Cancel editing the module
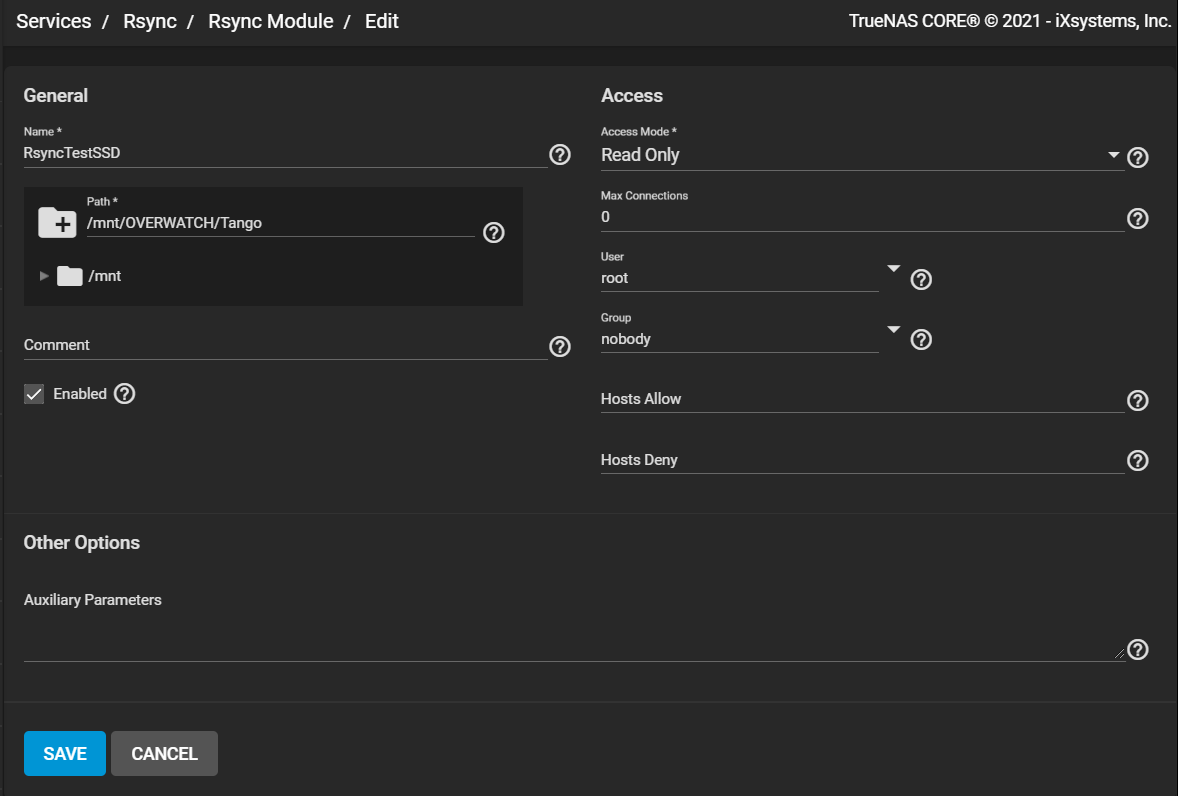 pos(165,753)
